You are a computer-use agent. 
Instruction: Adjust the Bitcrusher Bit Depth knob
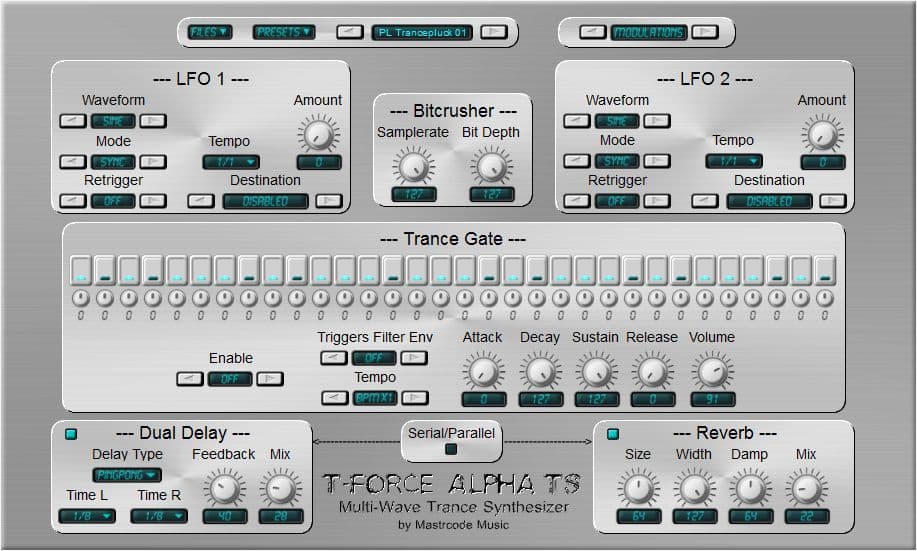[x=491, y=166]
